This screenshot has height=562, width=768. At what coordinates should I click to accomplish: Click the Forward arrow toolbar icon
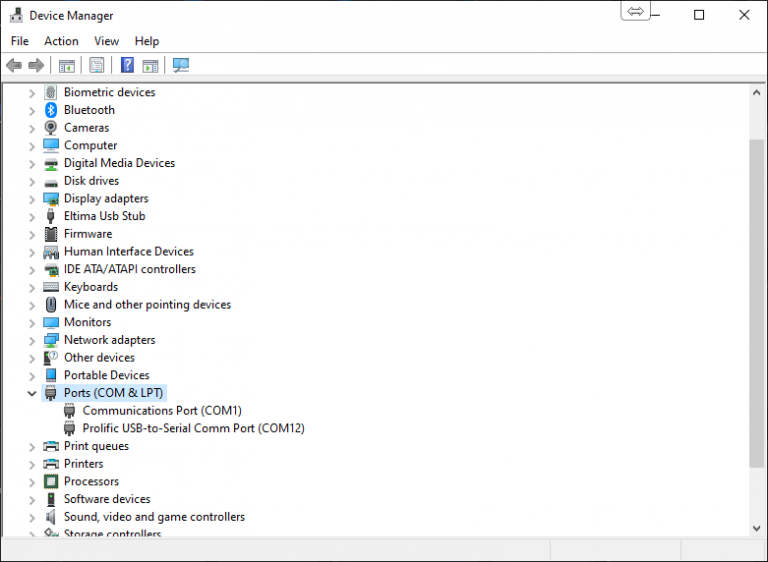point(36,65)
